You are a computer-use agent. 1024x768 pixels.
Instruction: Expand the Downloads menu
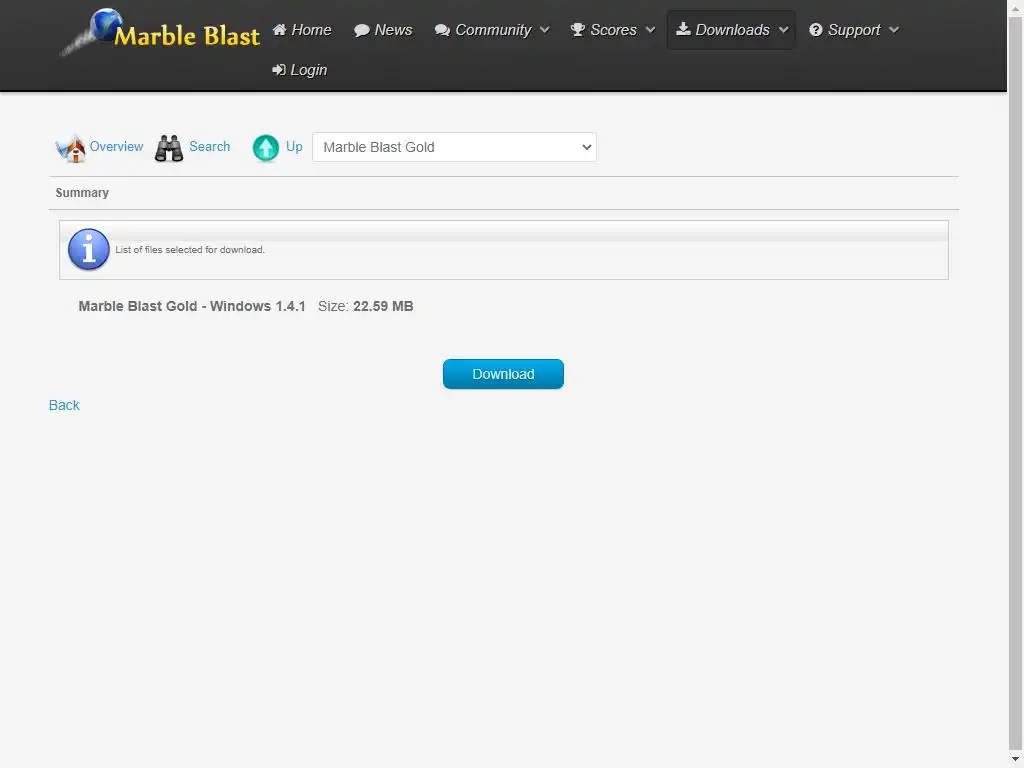pos(731,30)
